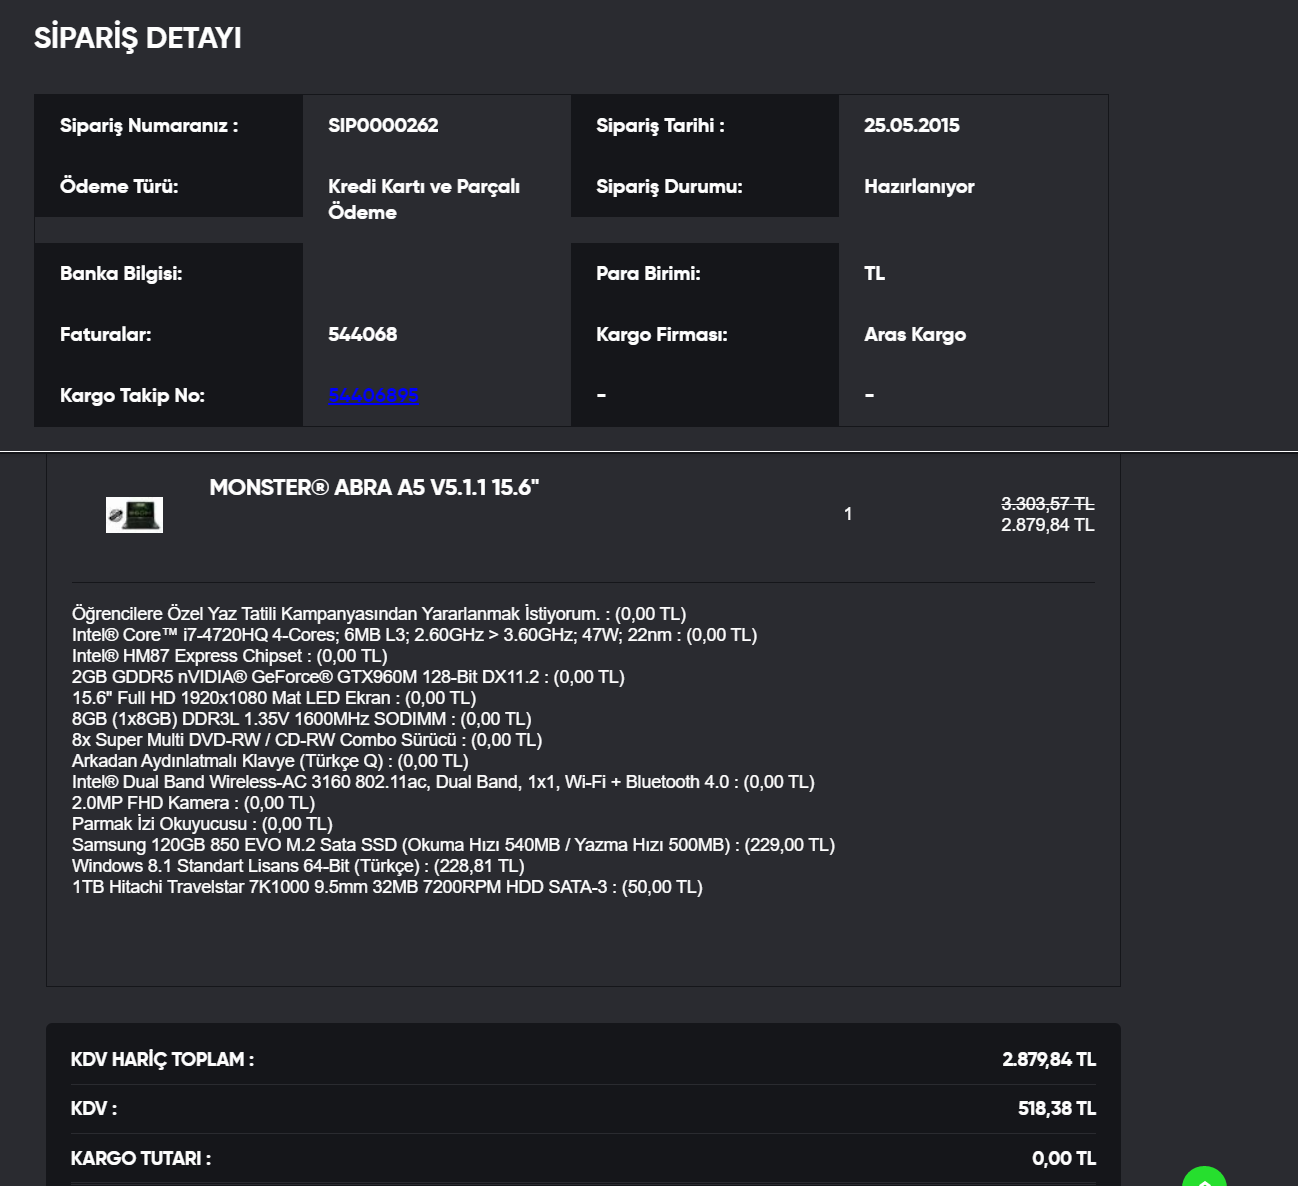The height and width of the screenshot is (1186, 1298).
Task: Click the KDV HARİÇ TOPLAM label
Action: tap(162, 1059)
